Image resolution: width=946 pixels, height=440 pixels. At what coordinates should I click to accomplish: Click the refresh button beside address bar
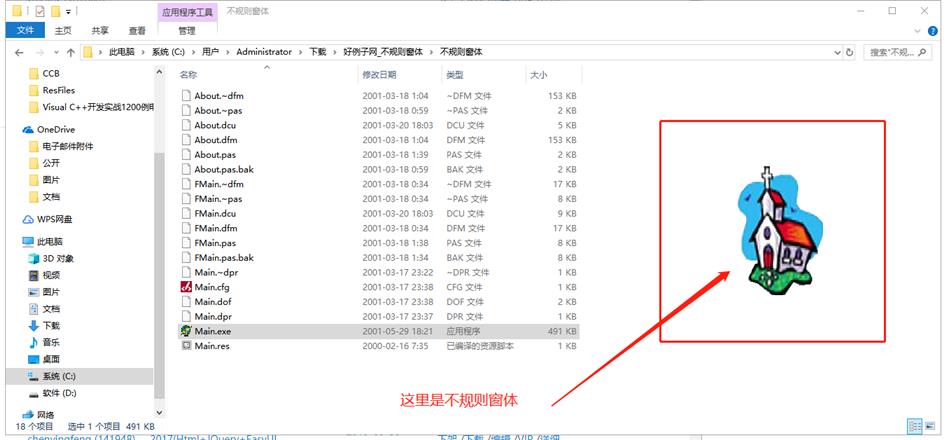(x=850, y=52)
